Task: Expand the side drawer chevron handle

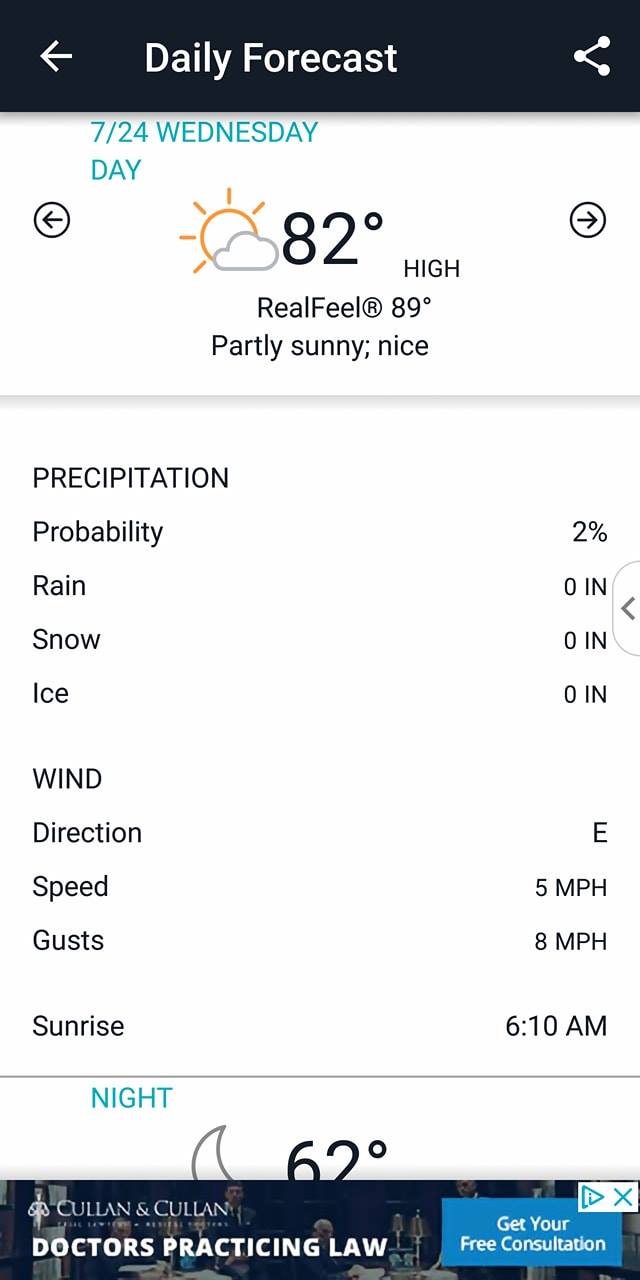Action: [627, 608]
